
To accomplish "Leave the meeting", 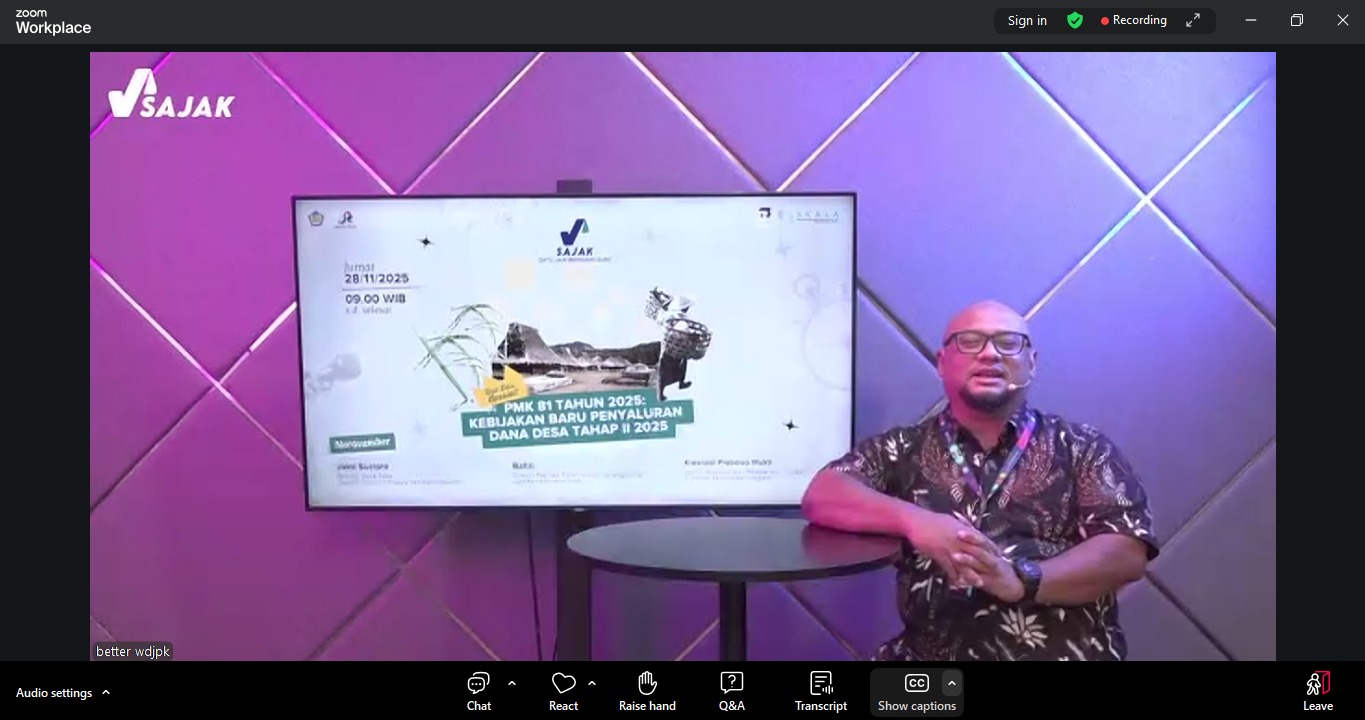I will (x=1317, y=691).
